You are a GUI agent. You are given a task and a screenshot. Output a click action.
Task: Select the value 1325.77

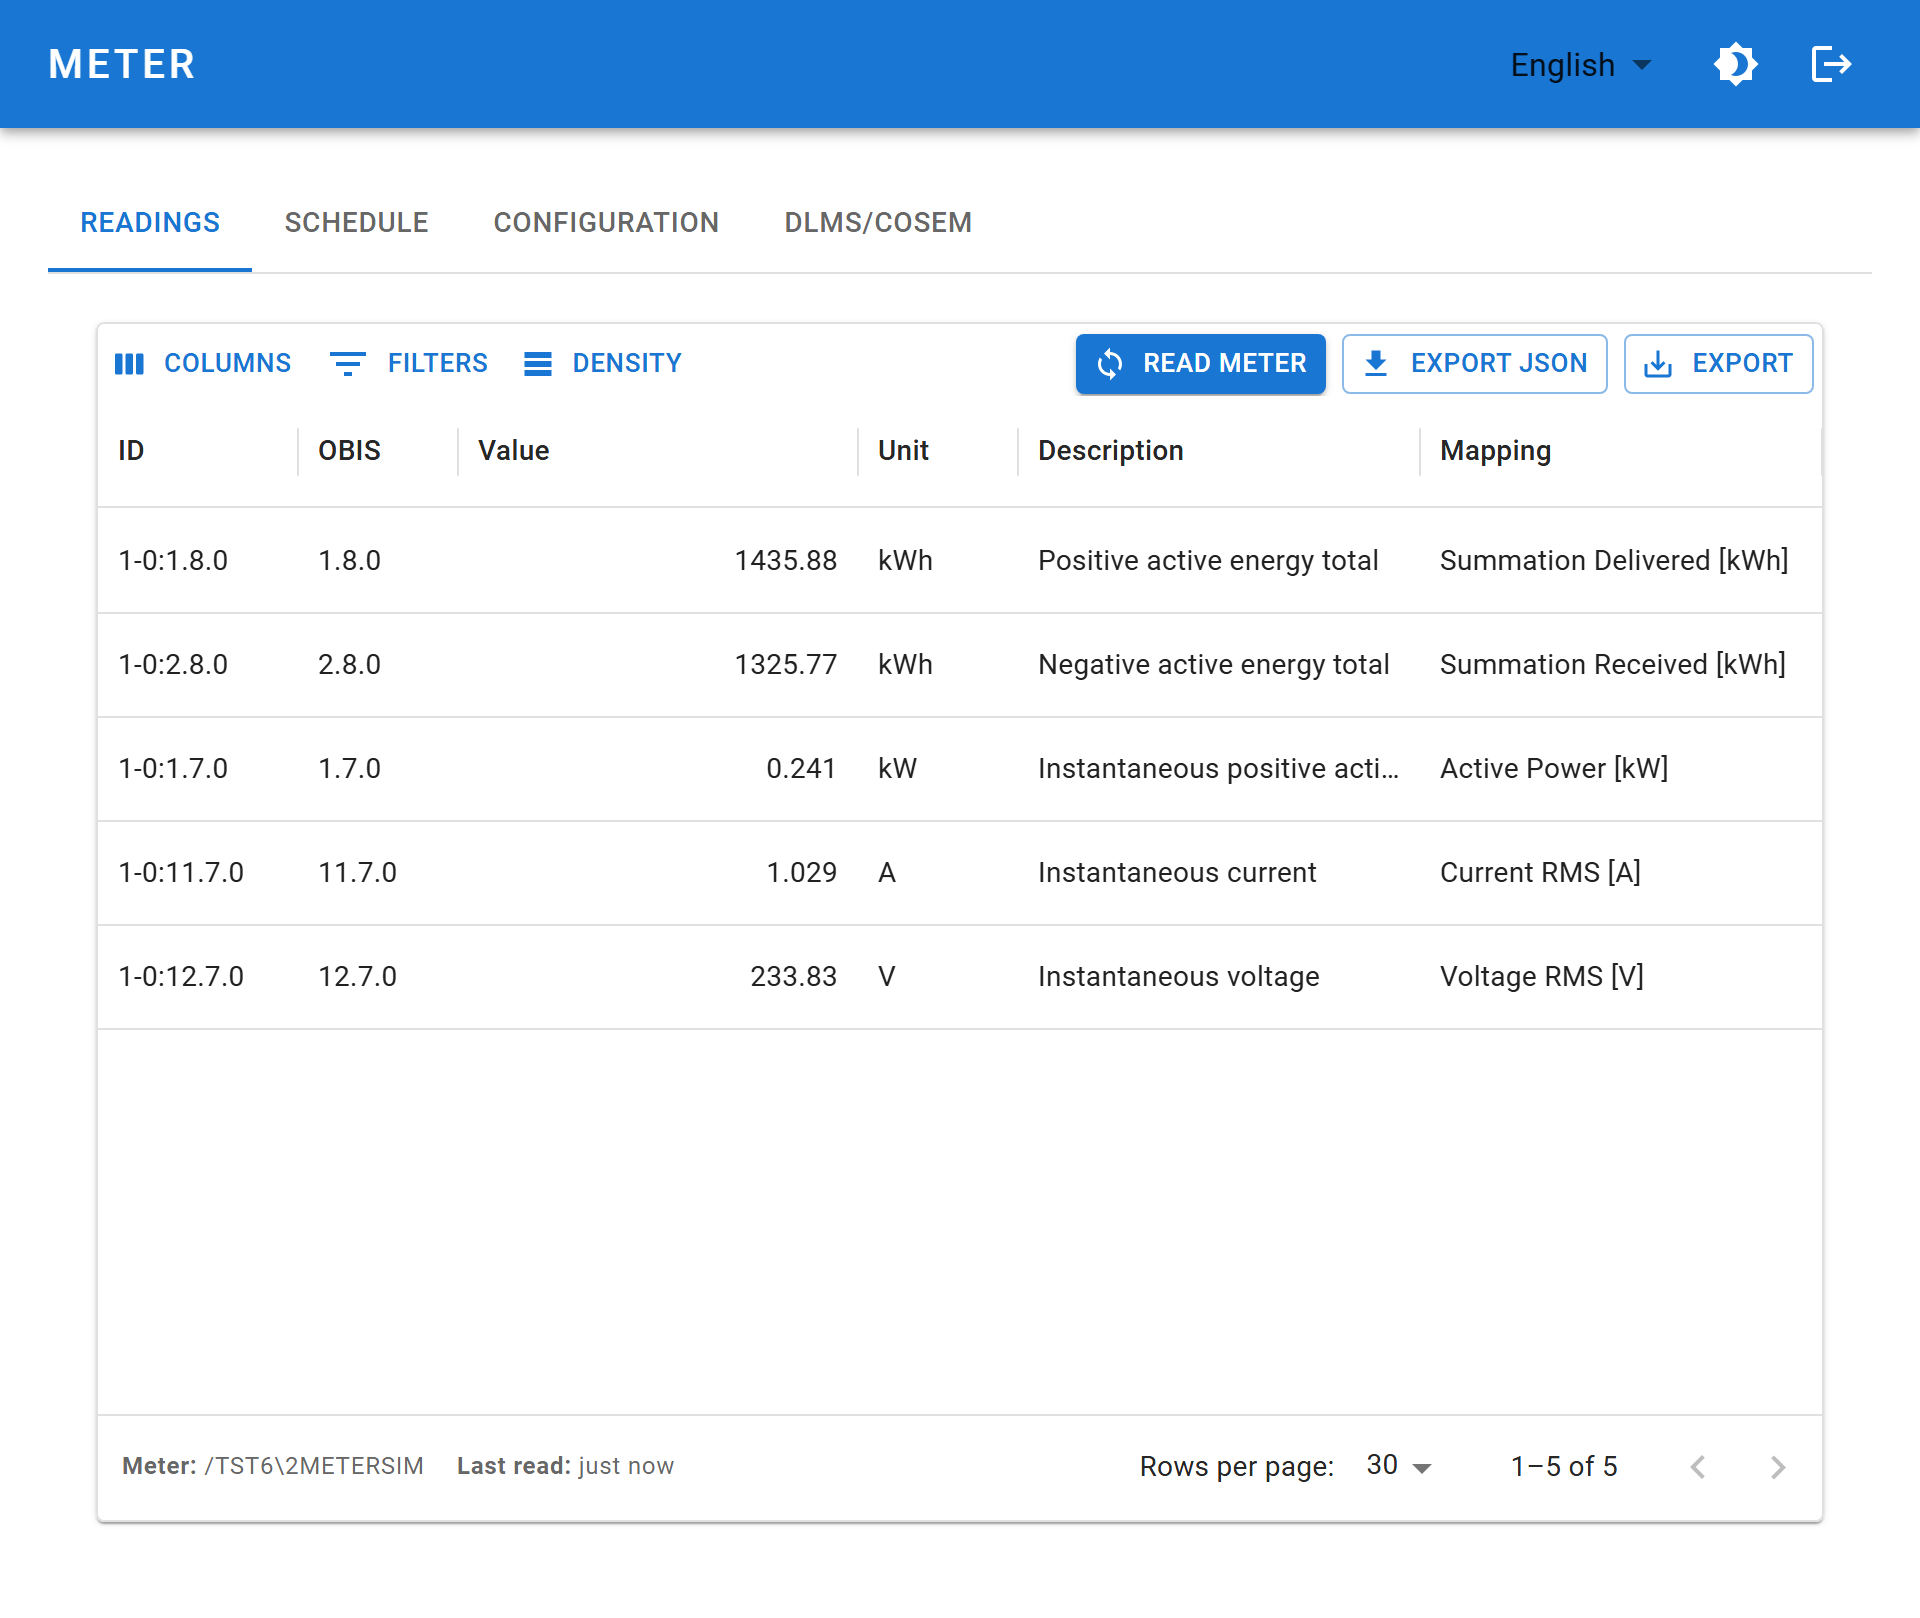pyautogui.click(x=786, y=664)
